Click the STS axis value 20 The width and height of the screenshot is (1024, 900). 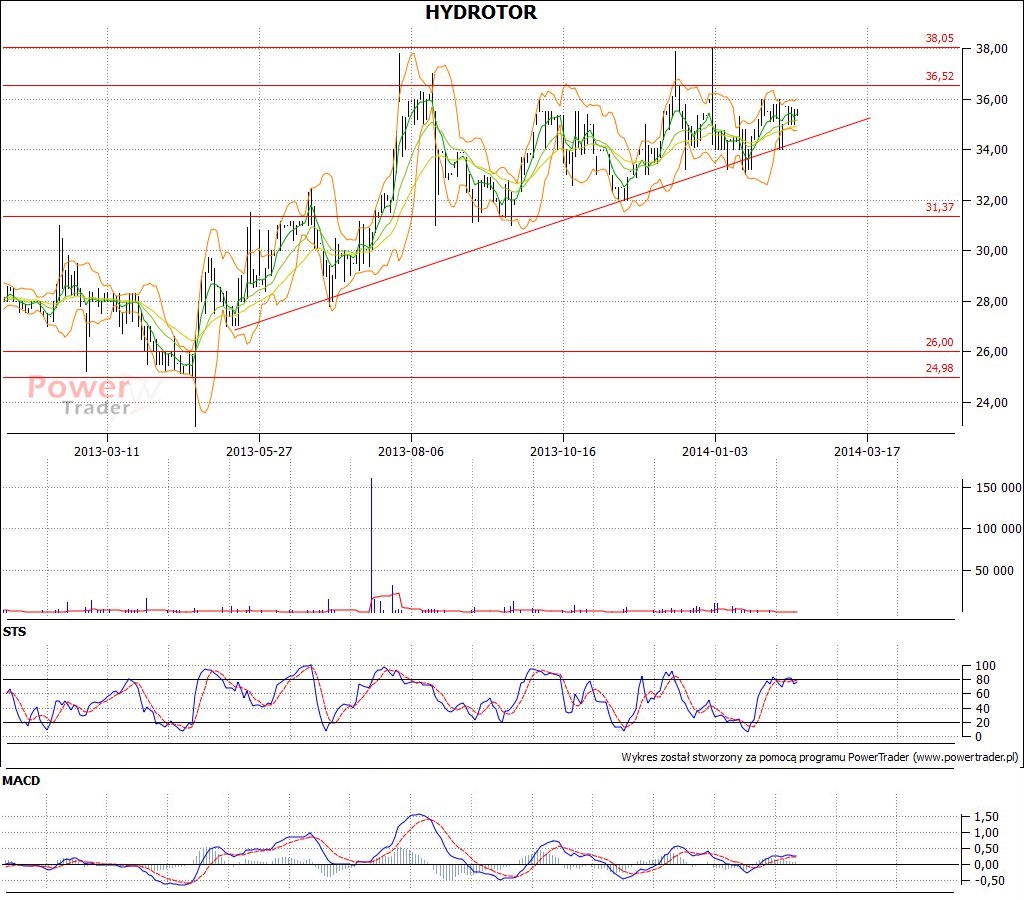click(982, 723)
